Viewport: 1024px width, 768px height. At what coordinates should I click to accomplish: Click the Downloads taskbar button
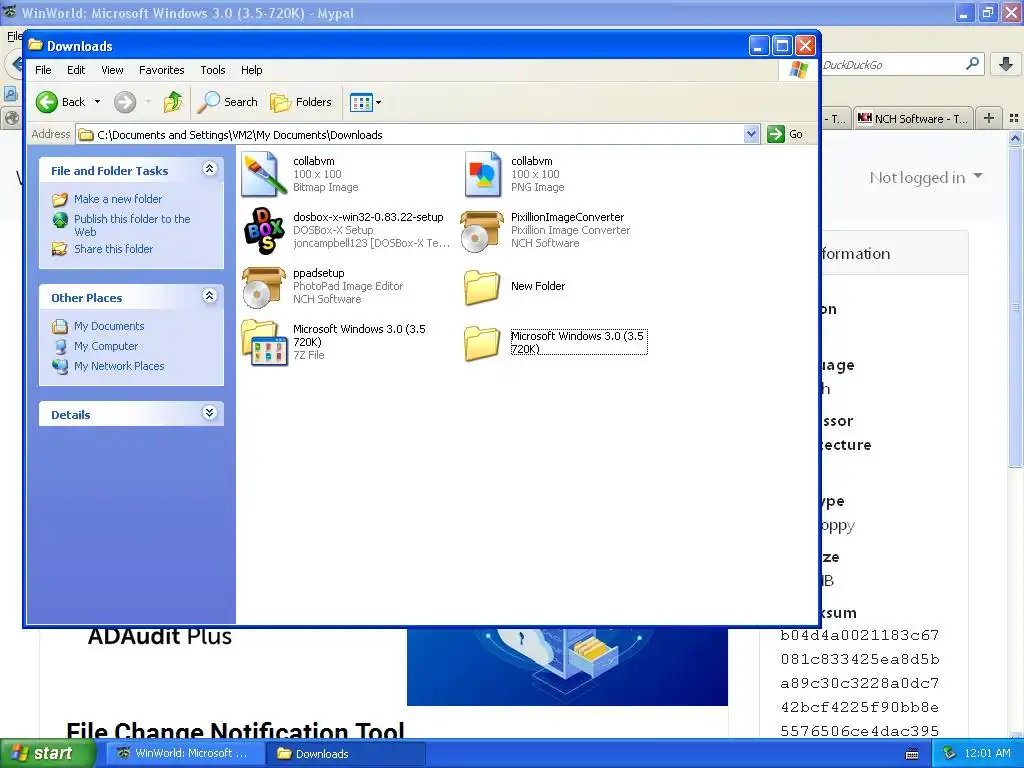(x=345, y=754)
